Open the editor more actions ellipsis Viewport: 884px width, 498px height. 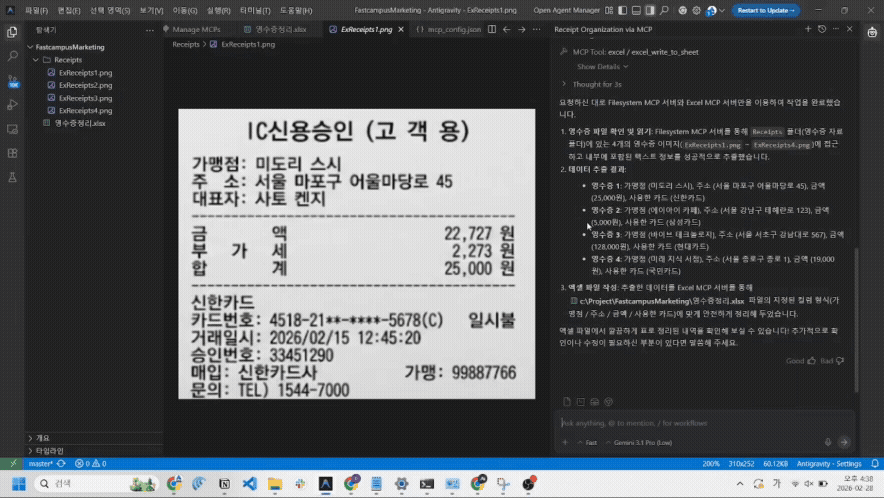point(536,29)
